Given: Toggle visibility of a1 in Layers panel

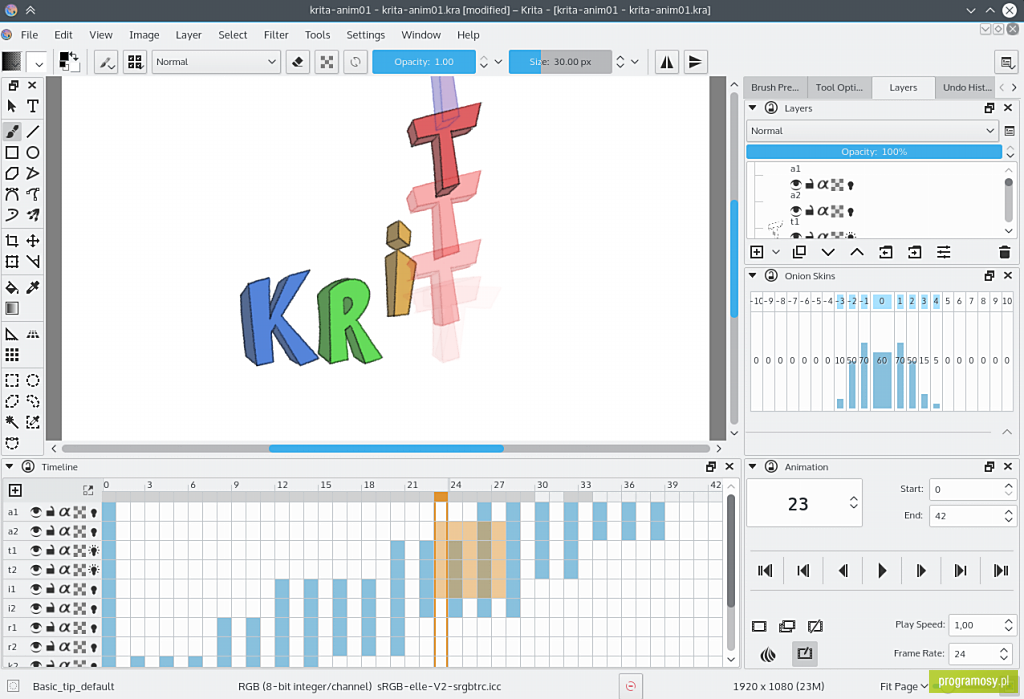Looking at the screenshot, I should pyautogui.click(x=795, y=185).
